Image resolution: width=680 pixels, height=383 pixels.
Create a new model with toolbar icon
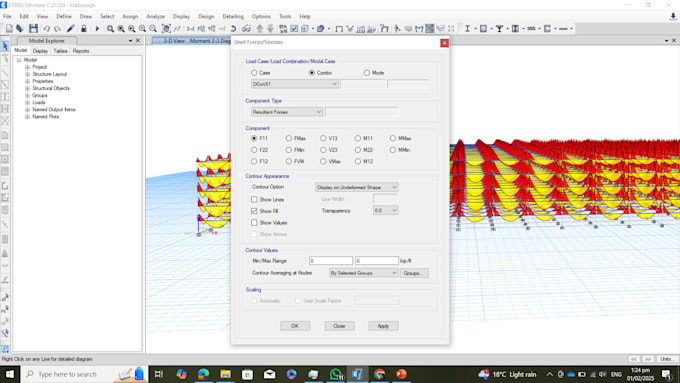pyautogui.click(x=9, y=29)
